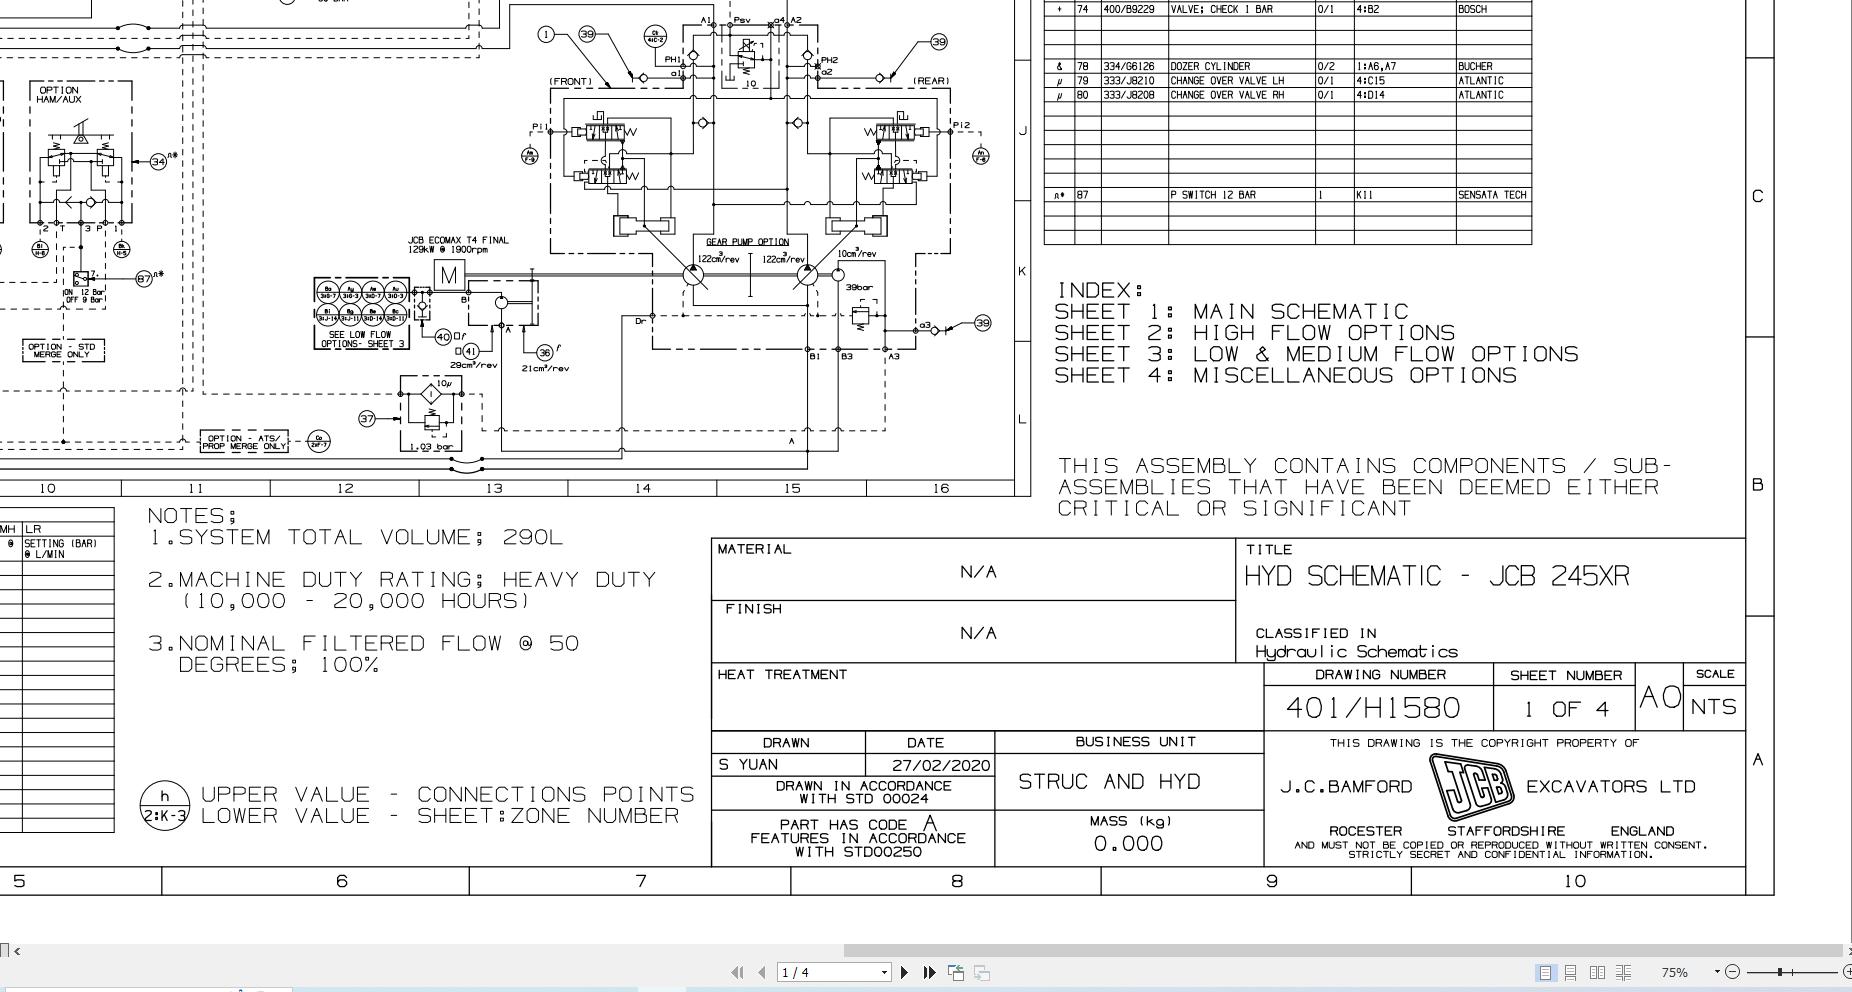Click the zoom slider handle
This screenshot has width=1852, height=992.
pyautogui.click(x=1780, y=972)
